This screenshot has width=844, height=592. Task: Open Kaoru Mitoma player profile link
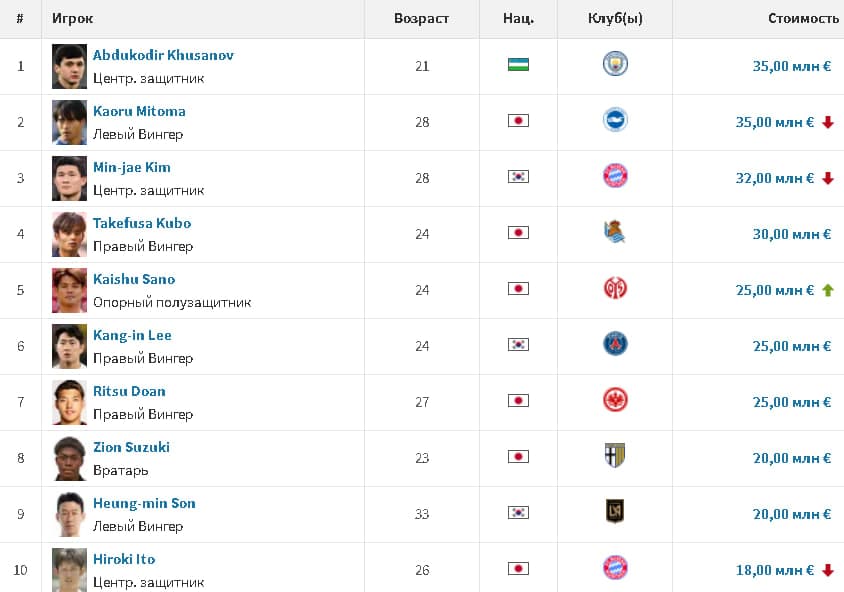[x=139, y=111]
